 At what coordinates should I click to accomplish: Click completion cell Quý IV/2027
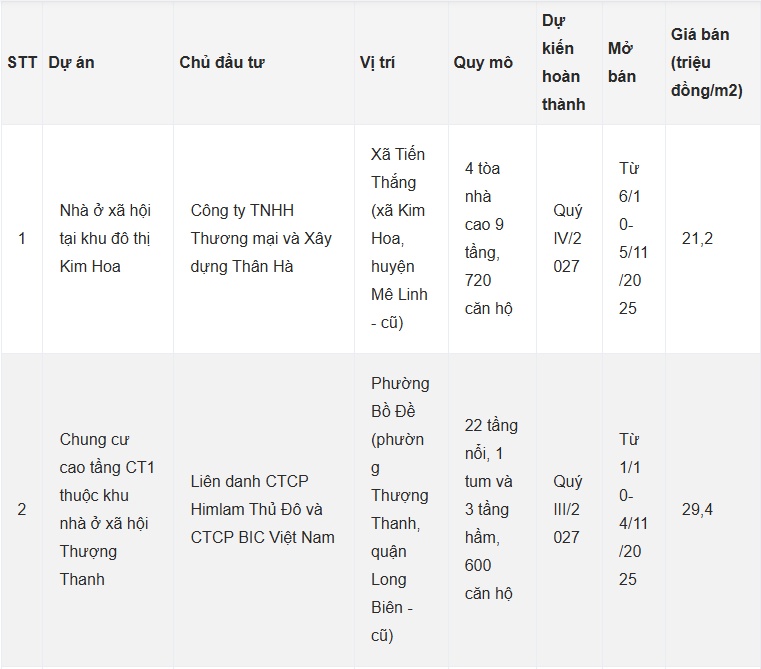tap(567, 238)
